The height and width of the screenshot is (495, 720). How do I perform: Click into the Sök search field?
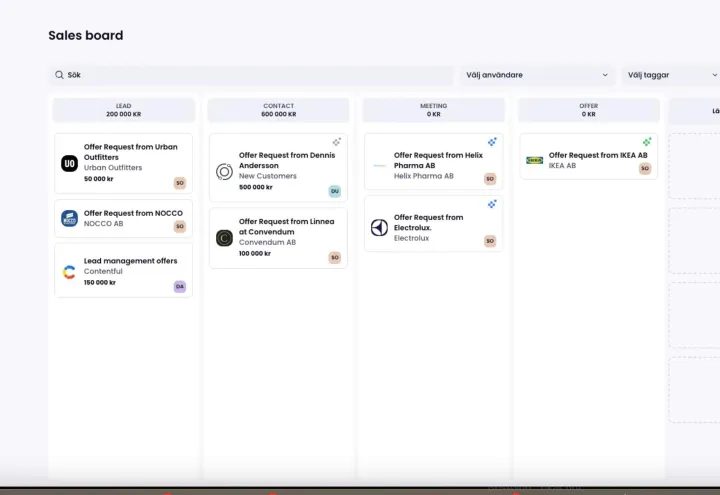pyautogui.click(x=251, y=75)
